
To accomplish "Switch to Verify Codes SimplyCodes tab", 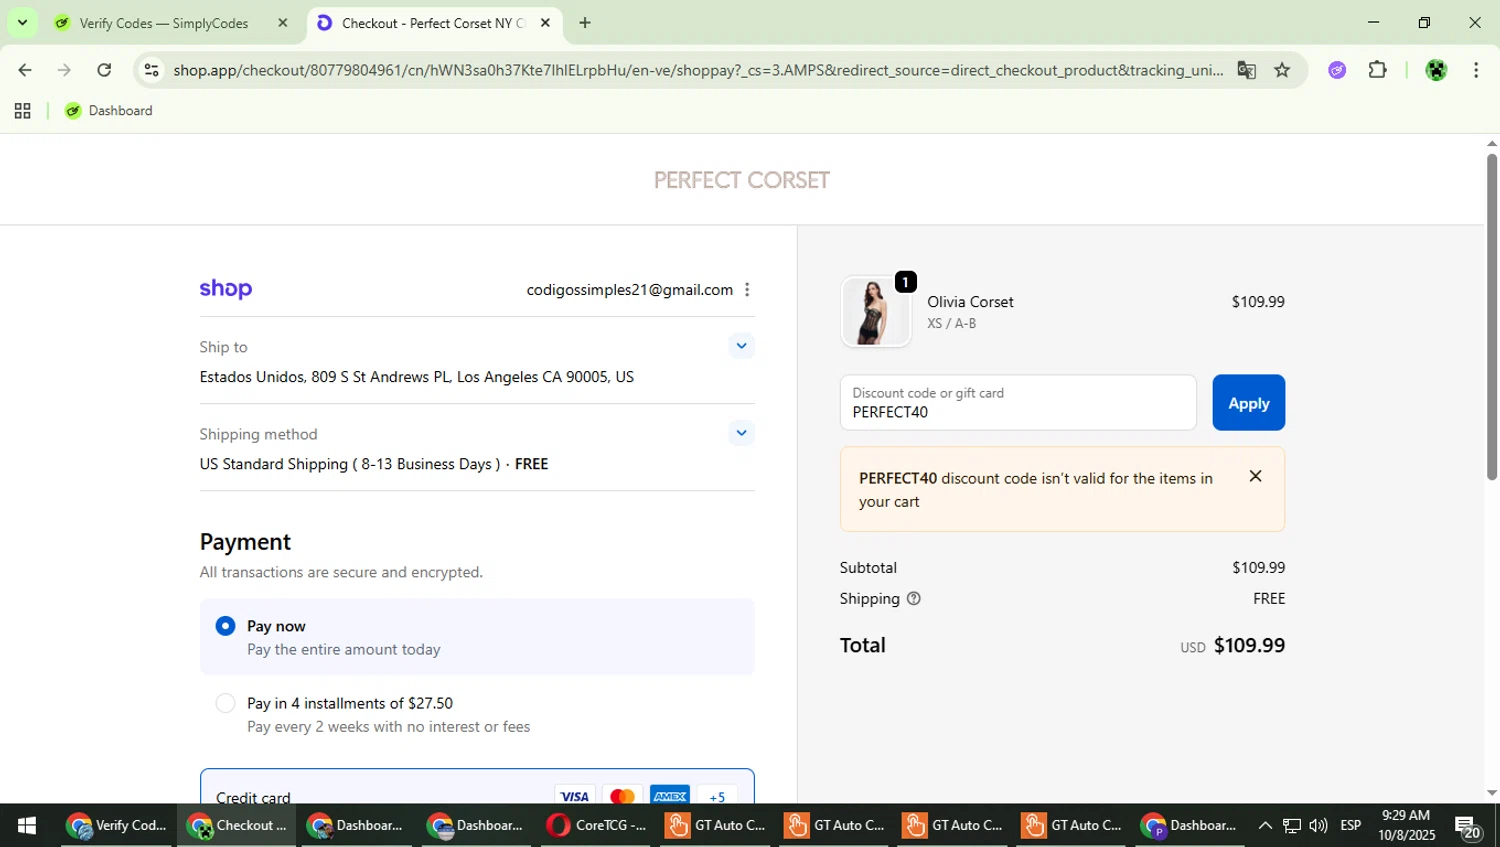I will click(163, 23).
